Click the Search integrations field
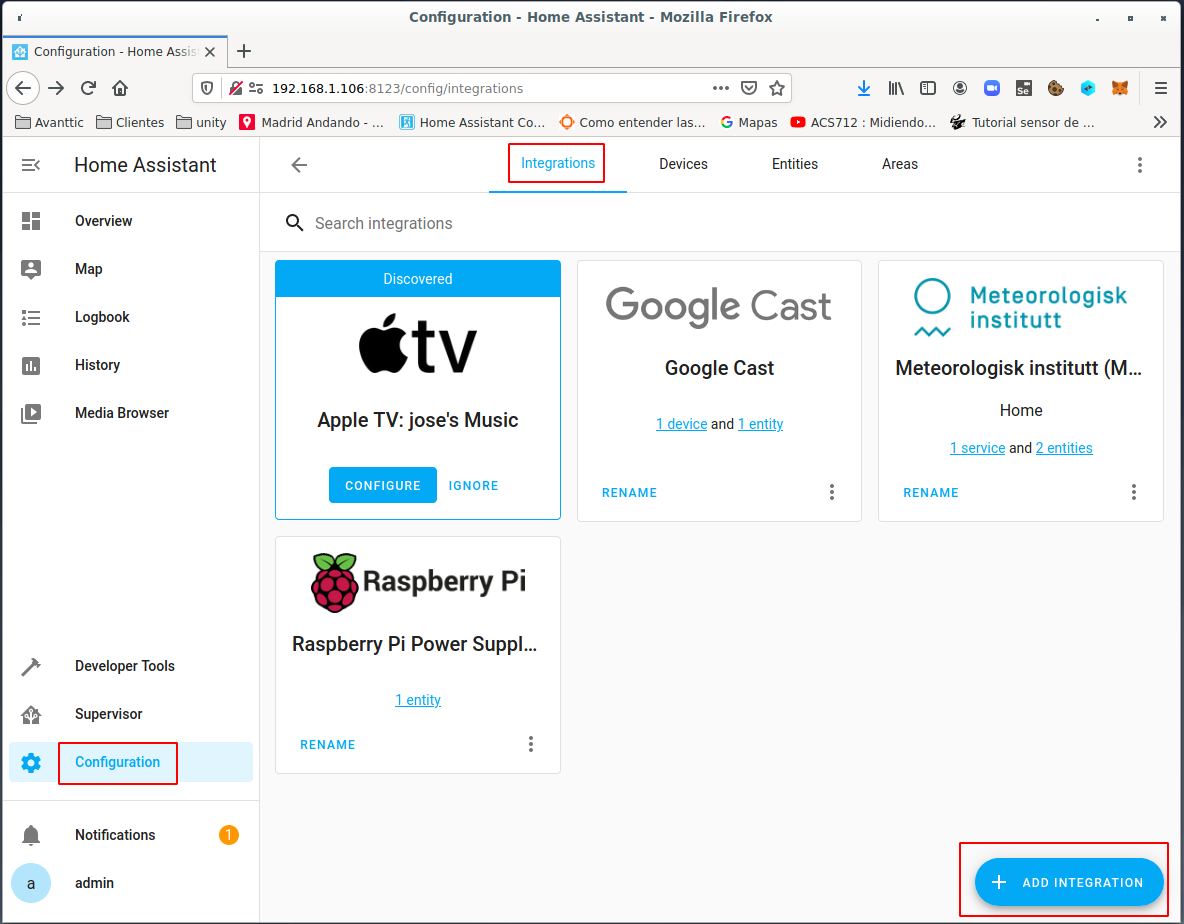 (x=600, y=223)
